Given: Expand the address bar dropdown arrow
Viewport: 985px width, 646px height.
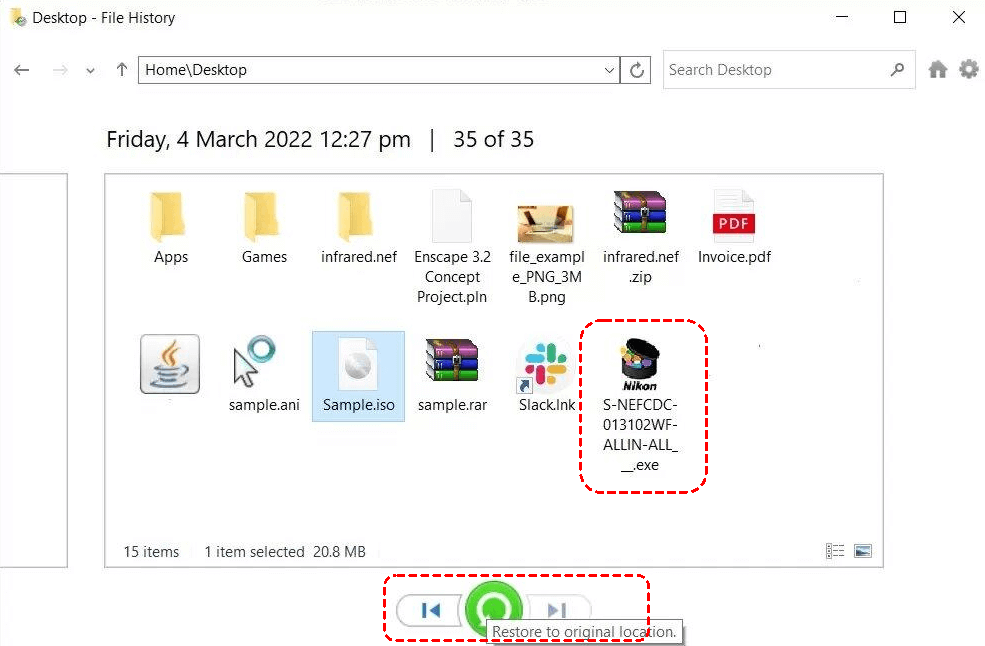Looking at the screenshot, I should (x=609, y=70).
